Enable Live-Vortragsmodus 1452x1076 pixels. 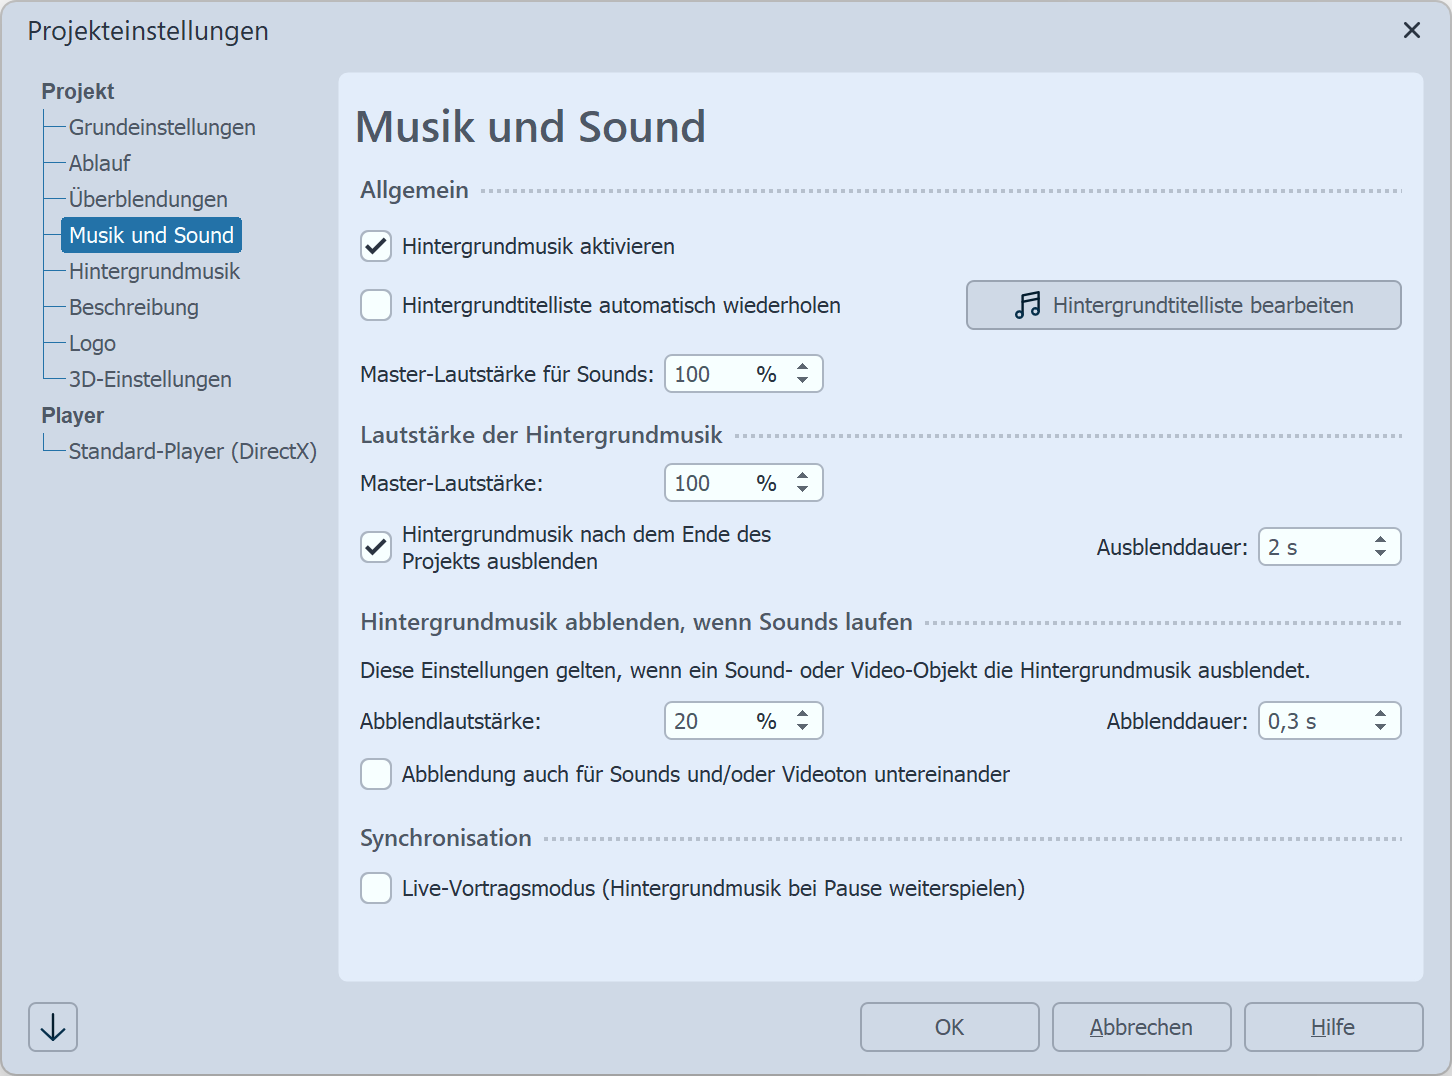pyautogui.click(x=375, y=888)
